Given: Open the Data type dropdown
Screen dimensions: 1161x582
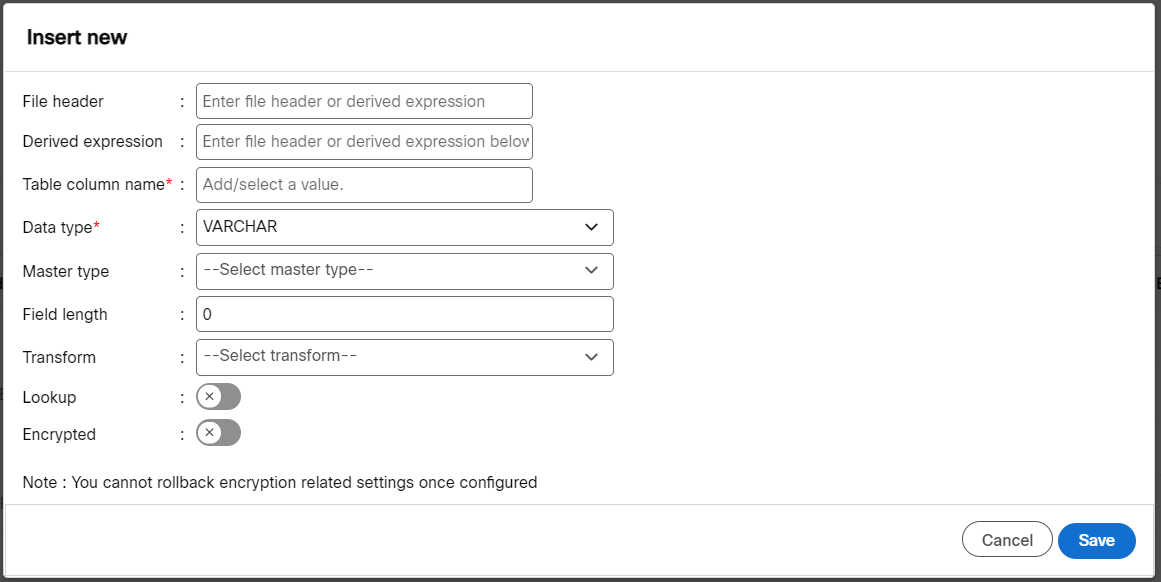Looking at the screenshot, I should click(x=404, y=227).
